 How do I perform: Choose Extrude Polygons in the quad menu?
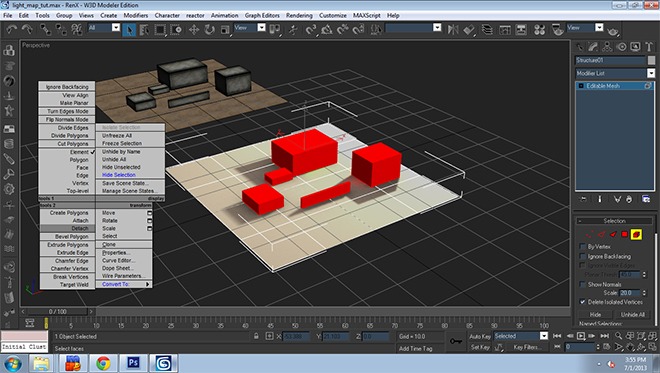(67, 245)
